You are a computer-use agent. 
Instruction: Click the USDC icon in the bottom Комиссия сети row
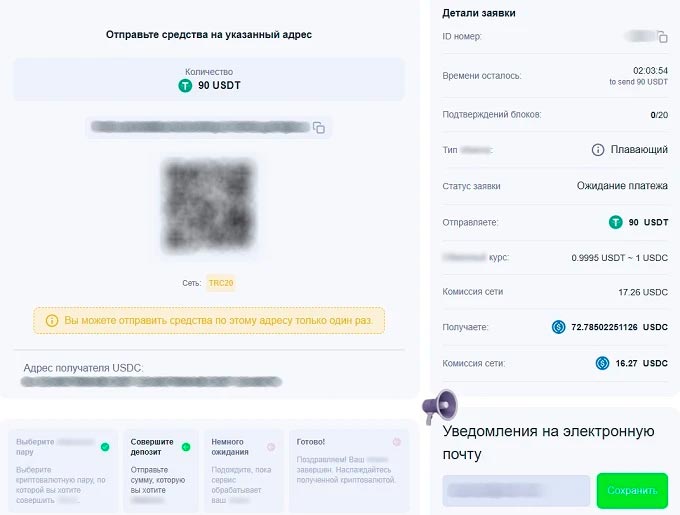pyautogui.click(x=602, y=363)
